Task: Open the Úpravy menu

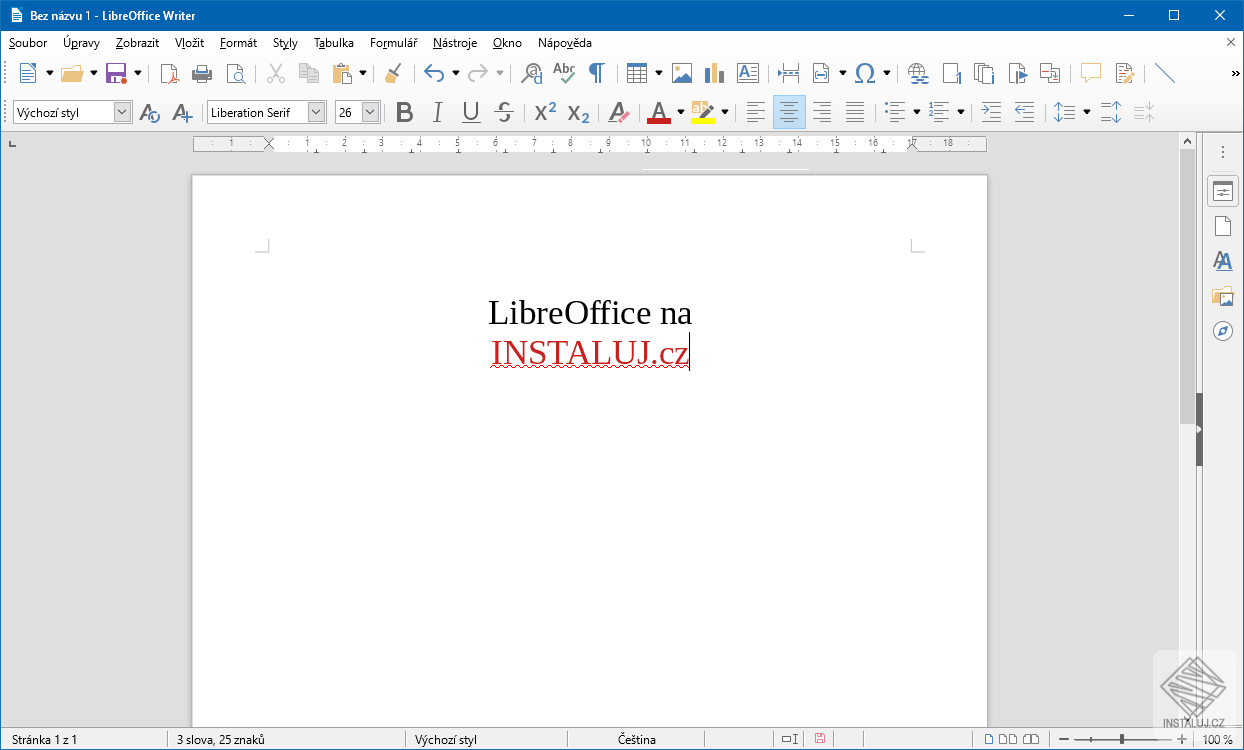Action: (81, 43)
